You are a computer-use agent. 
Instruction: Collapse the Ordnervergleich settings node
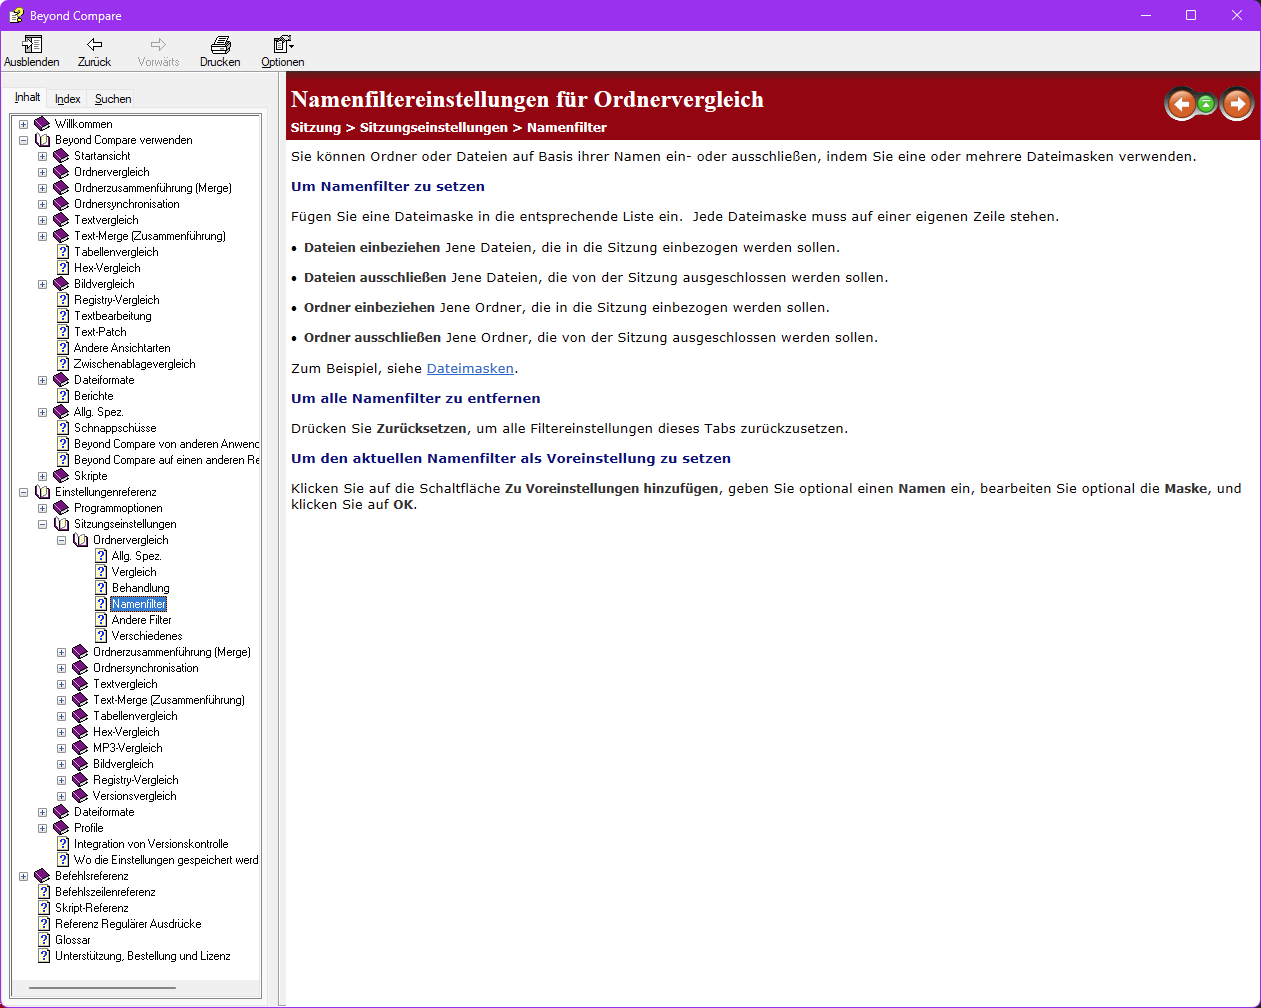coord(61,540)
